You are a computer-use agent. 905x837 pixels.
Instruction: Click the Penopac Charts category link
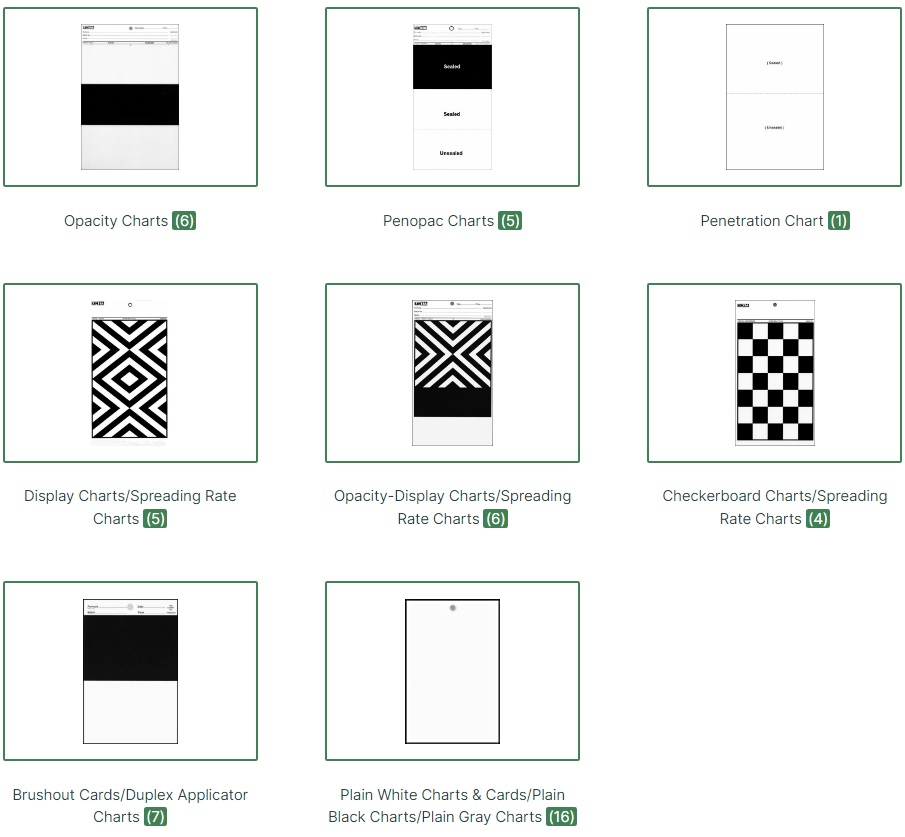pos(439,221)
